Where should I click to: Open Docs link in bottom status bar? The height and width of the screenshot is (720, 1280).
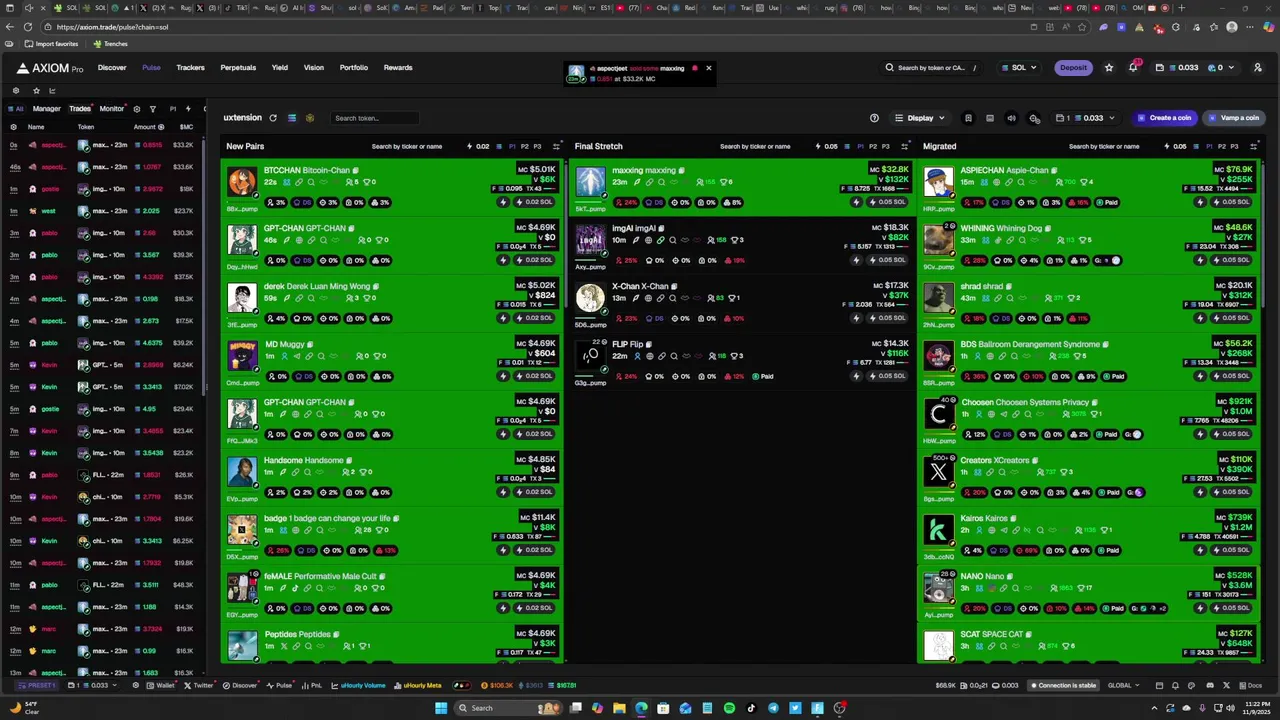1252,686
